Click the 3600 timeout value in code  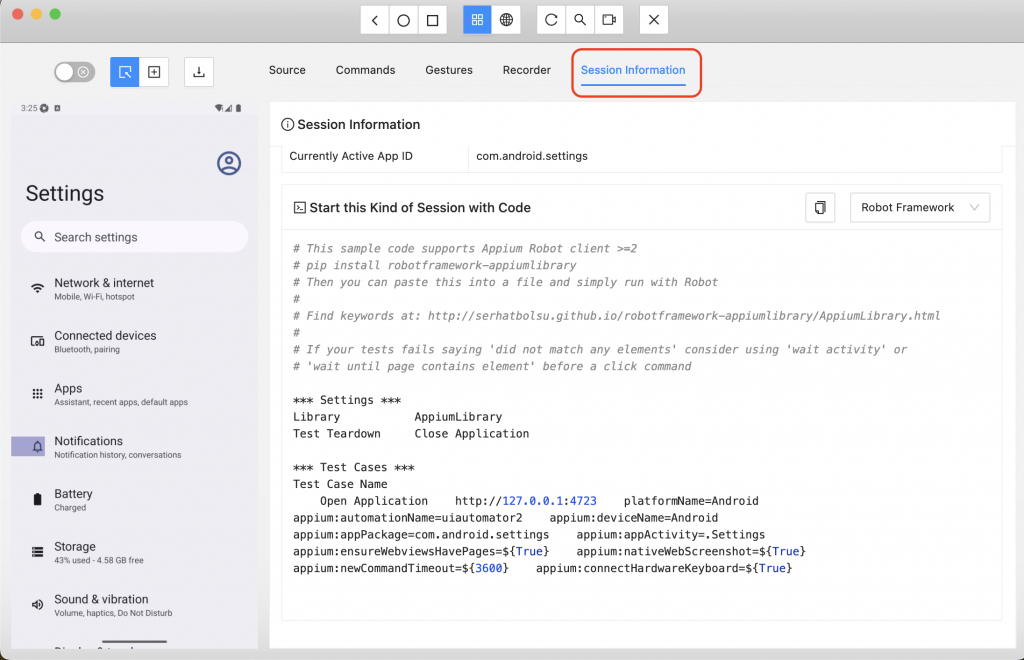pos(488,568)
